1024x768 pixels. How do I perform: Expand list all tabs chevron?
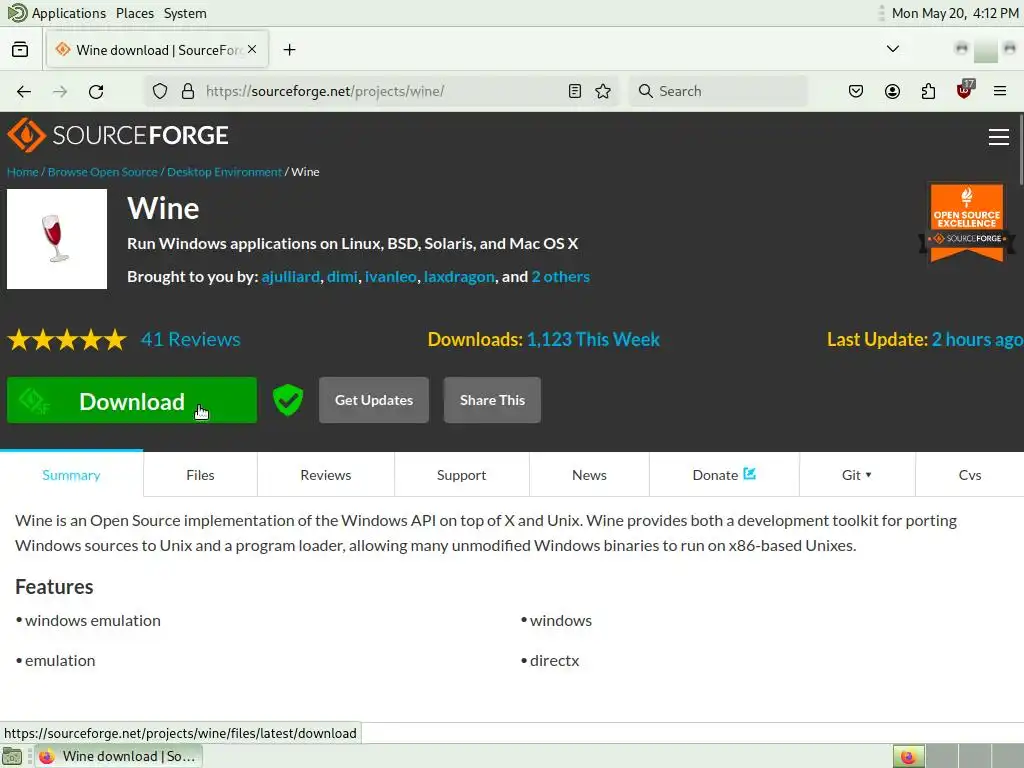coord(893,49)
